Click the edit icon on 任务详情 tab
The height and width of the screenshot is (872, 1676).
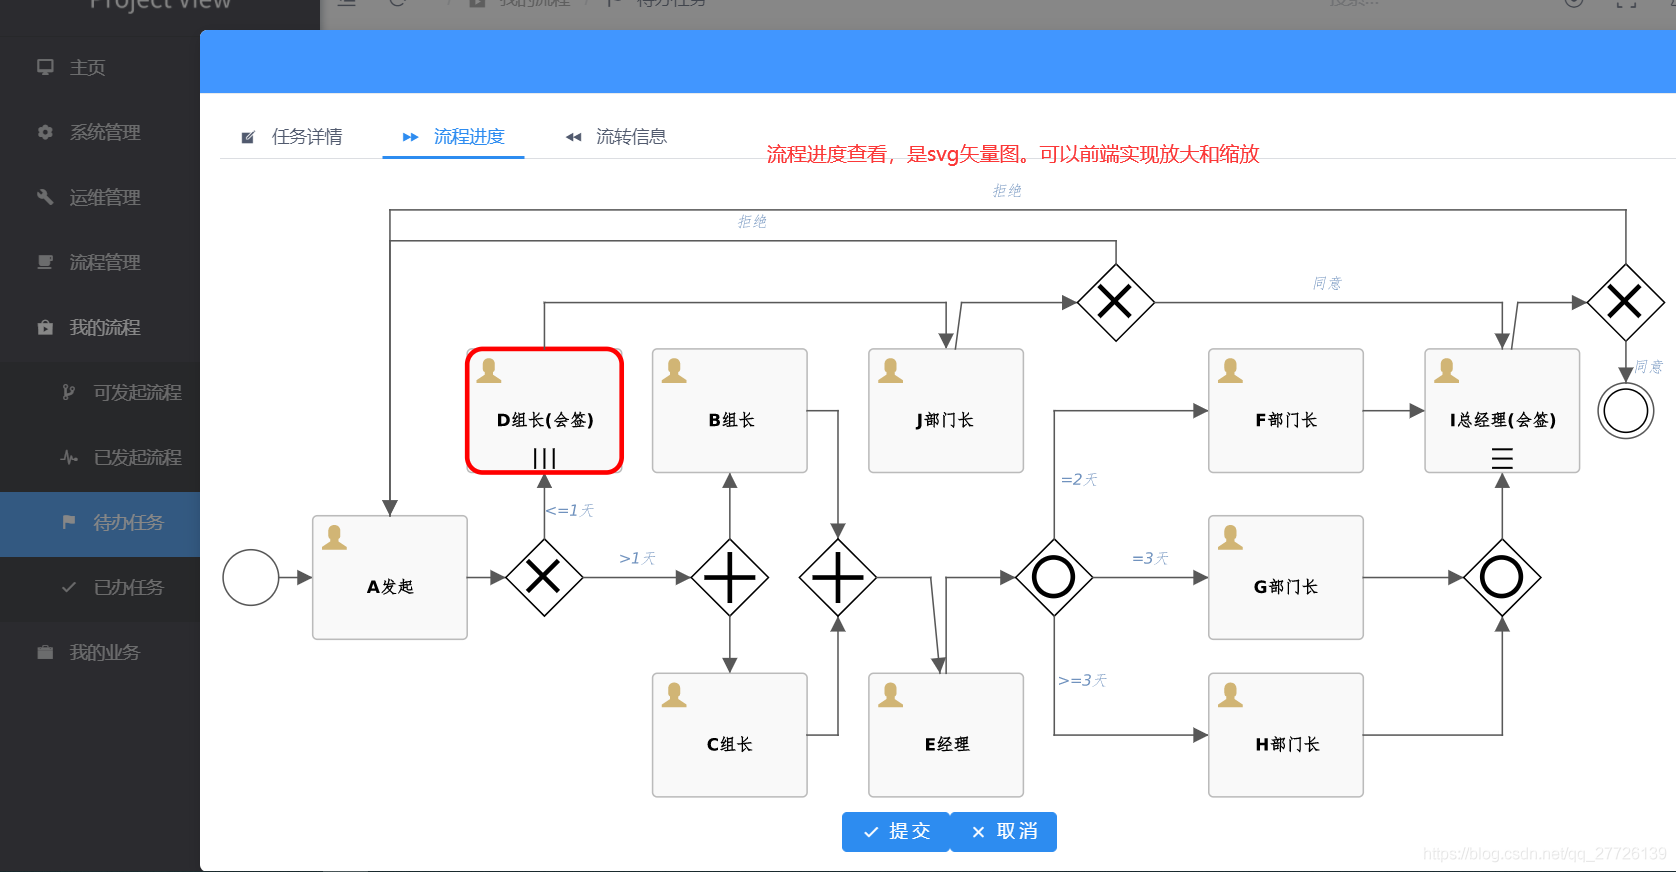pos(248,137)
